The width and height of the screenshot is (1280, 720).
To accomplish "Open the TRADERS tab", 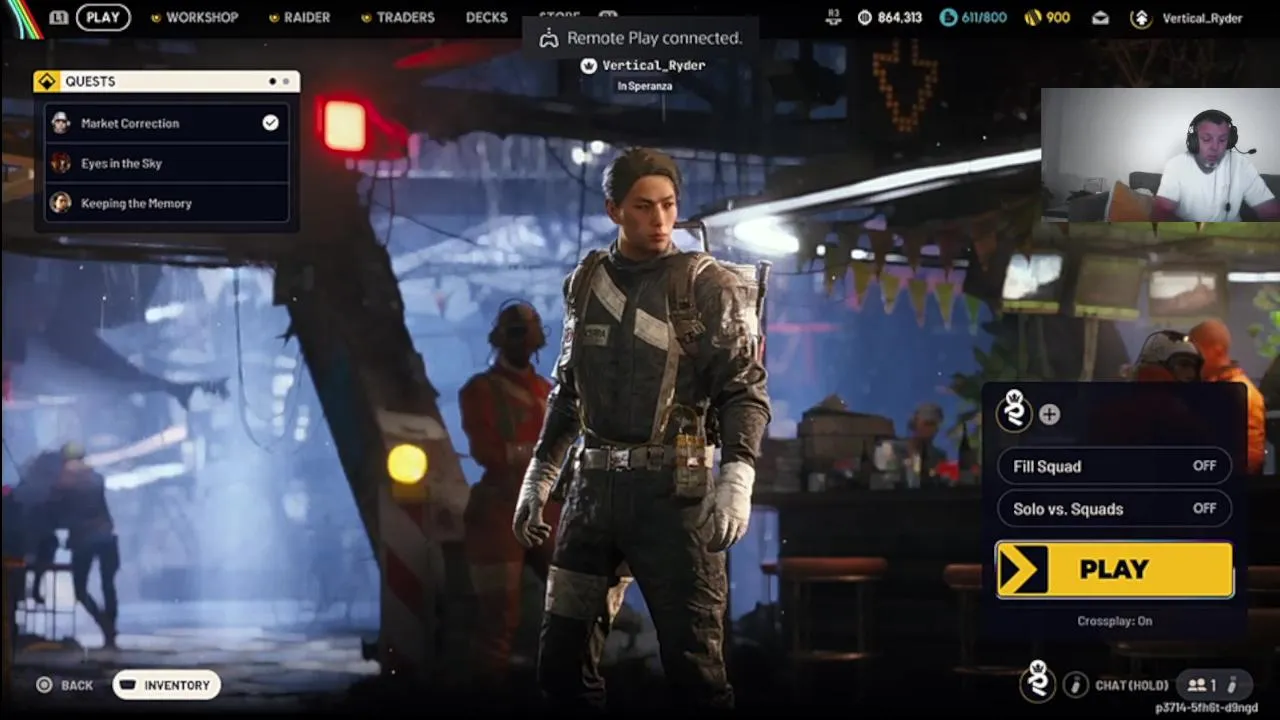I will click(x=397, y=17).
